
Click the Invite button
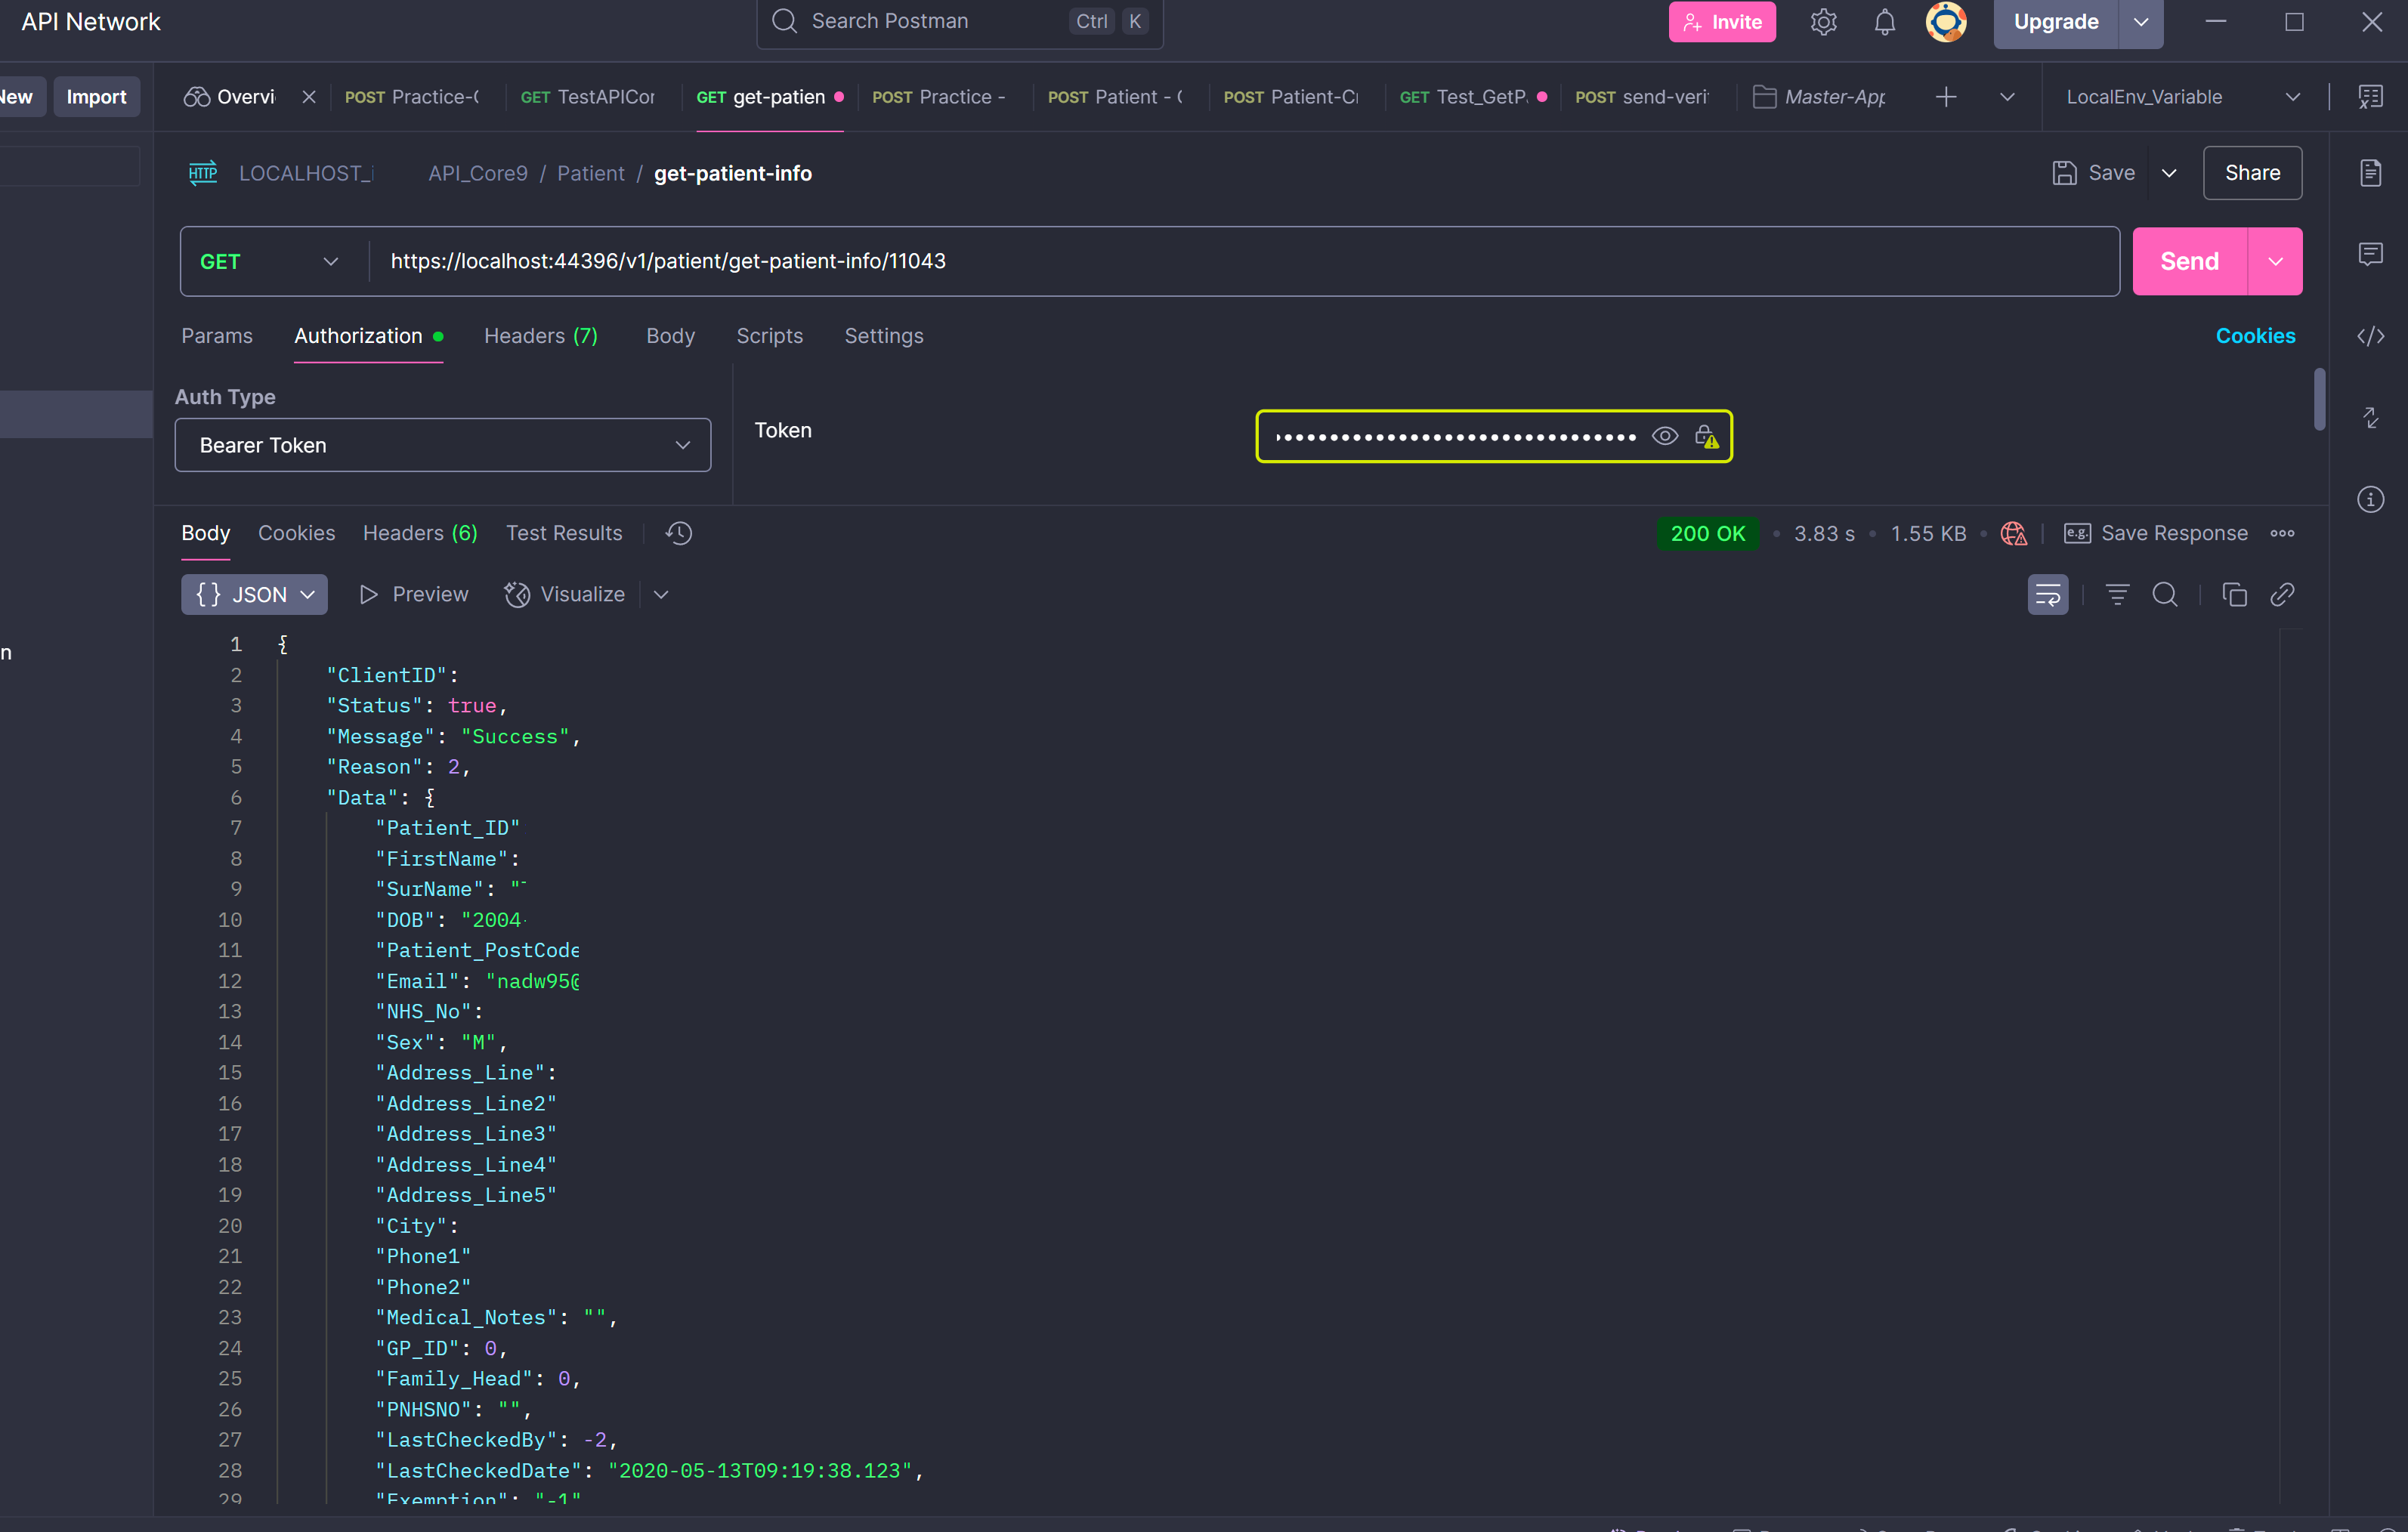(1721, 22)
